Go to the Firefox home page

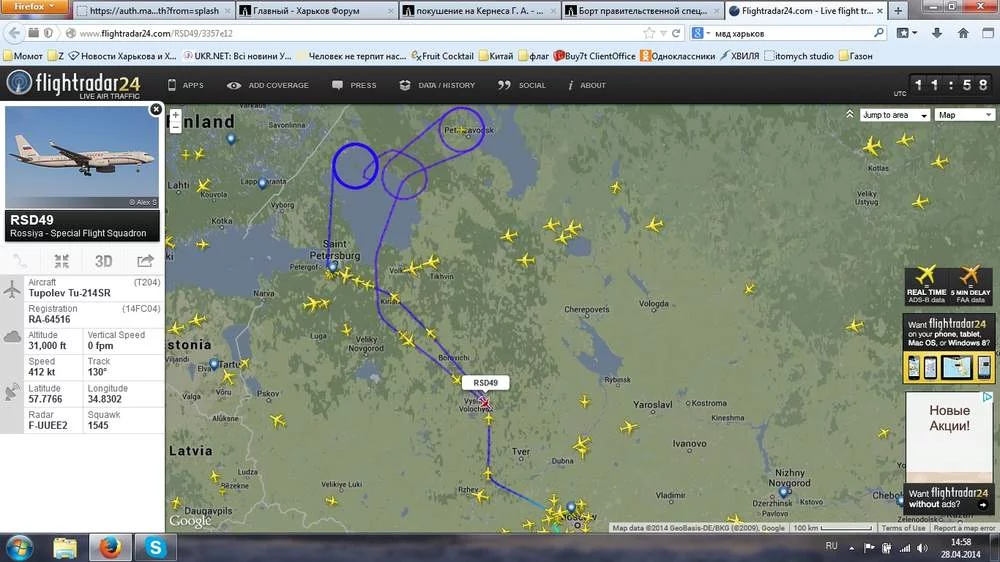tap(963, 33)
